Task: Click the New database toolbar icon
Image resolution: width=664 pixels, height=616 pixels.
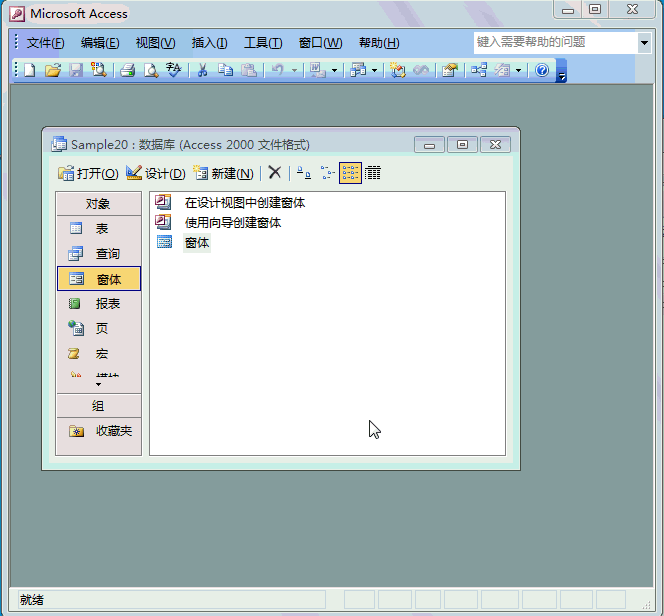Action: coord(30,70)
